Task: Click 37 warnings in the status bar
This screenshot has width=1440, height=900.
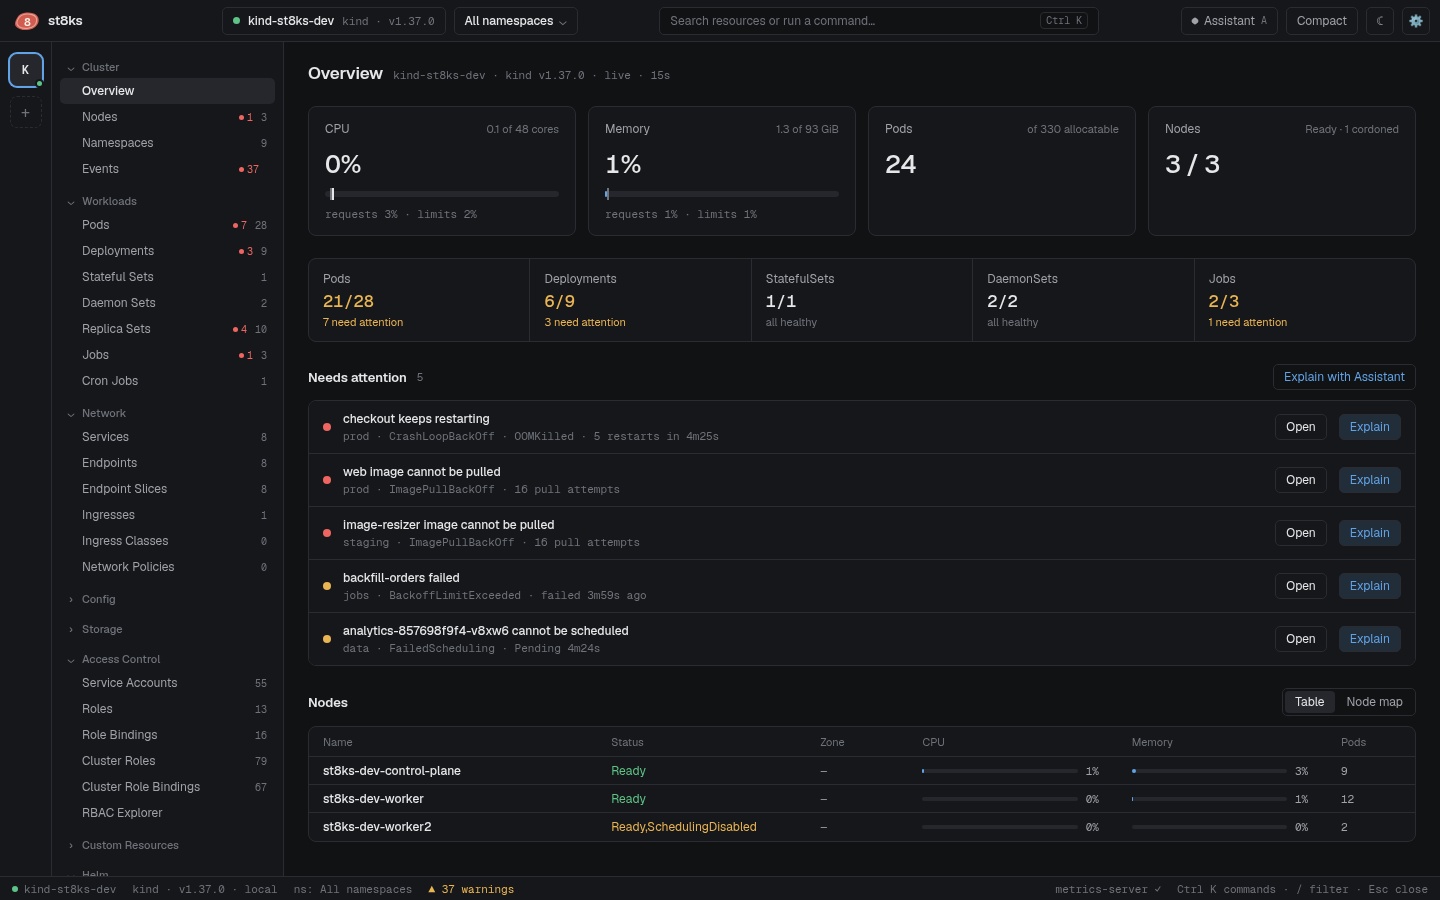Action: pyautogui.click(x=471, y=889)
